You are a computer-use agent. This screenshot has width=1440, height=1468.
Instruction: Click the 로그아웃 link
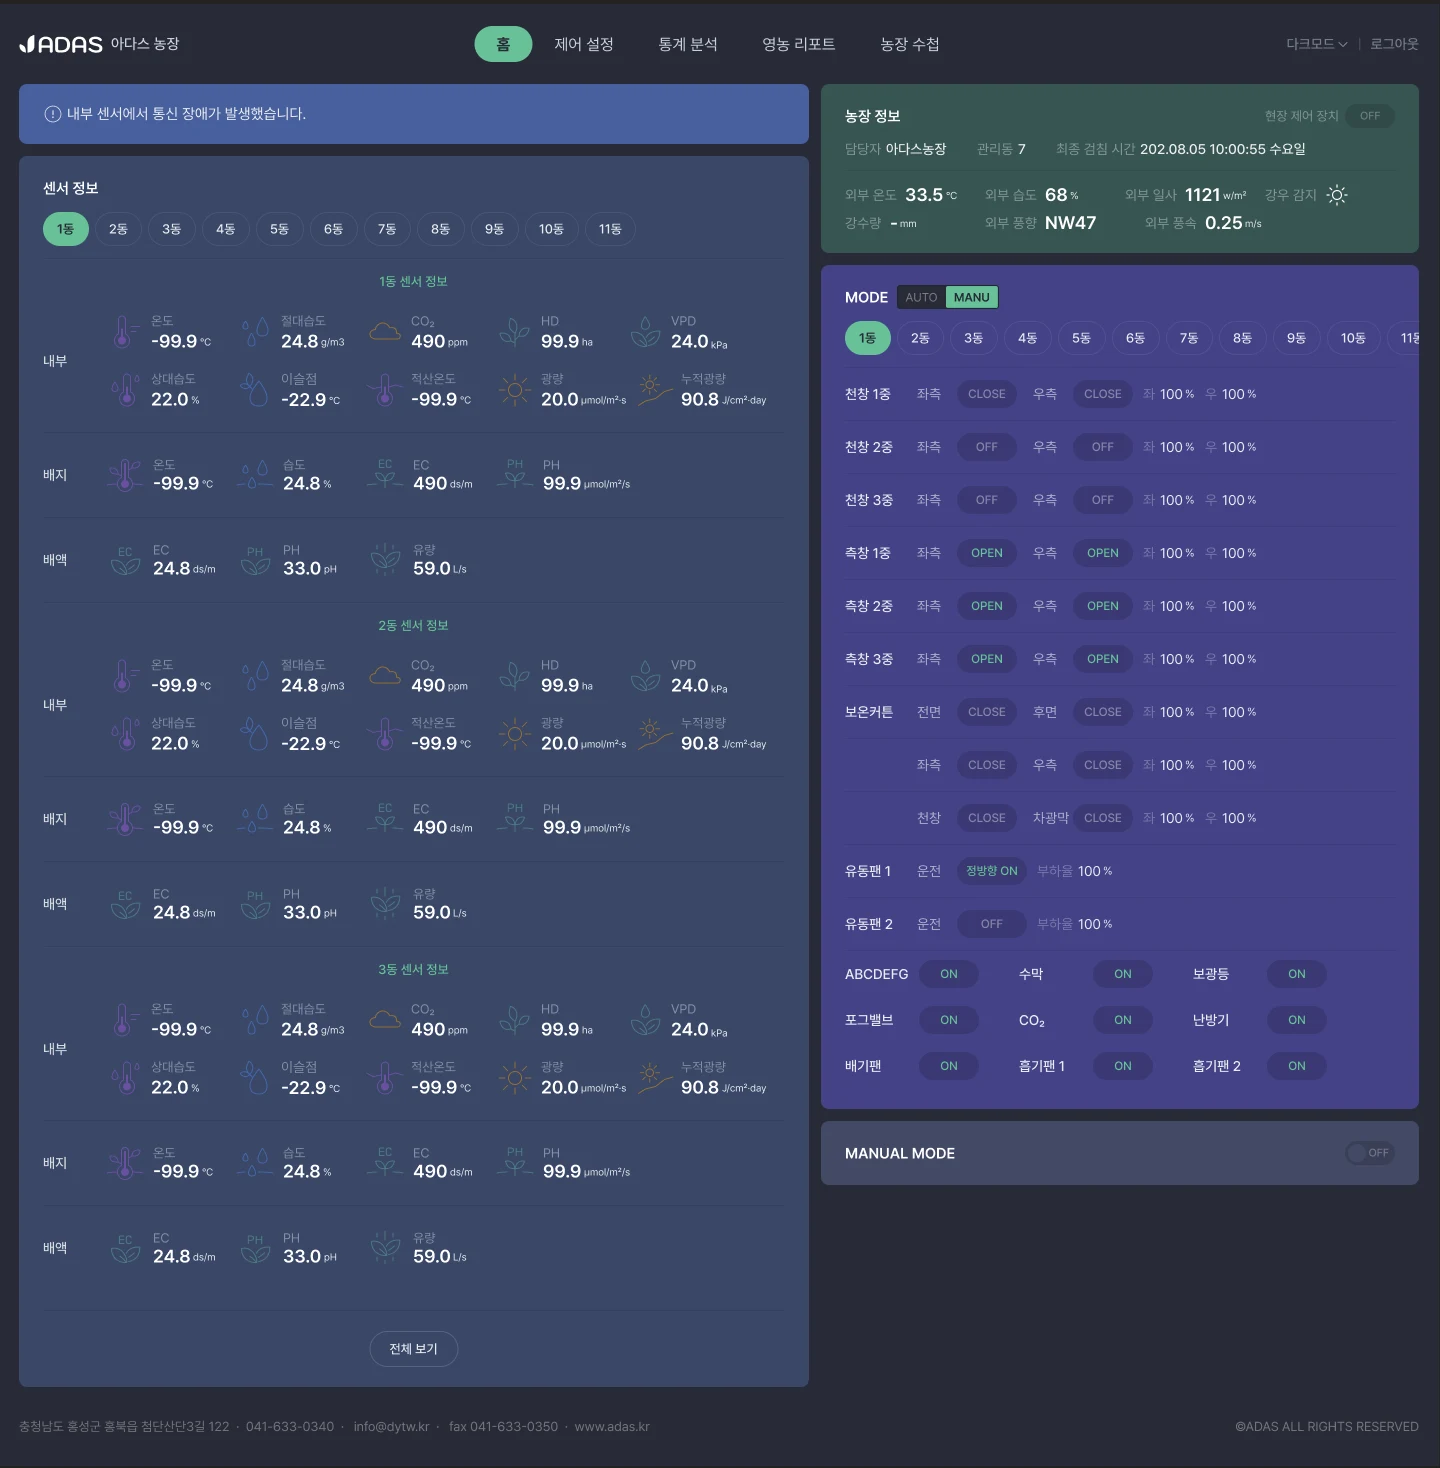pos(1394,44)
